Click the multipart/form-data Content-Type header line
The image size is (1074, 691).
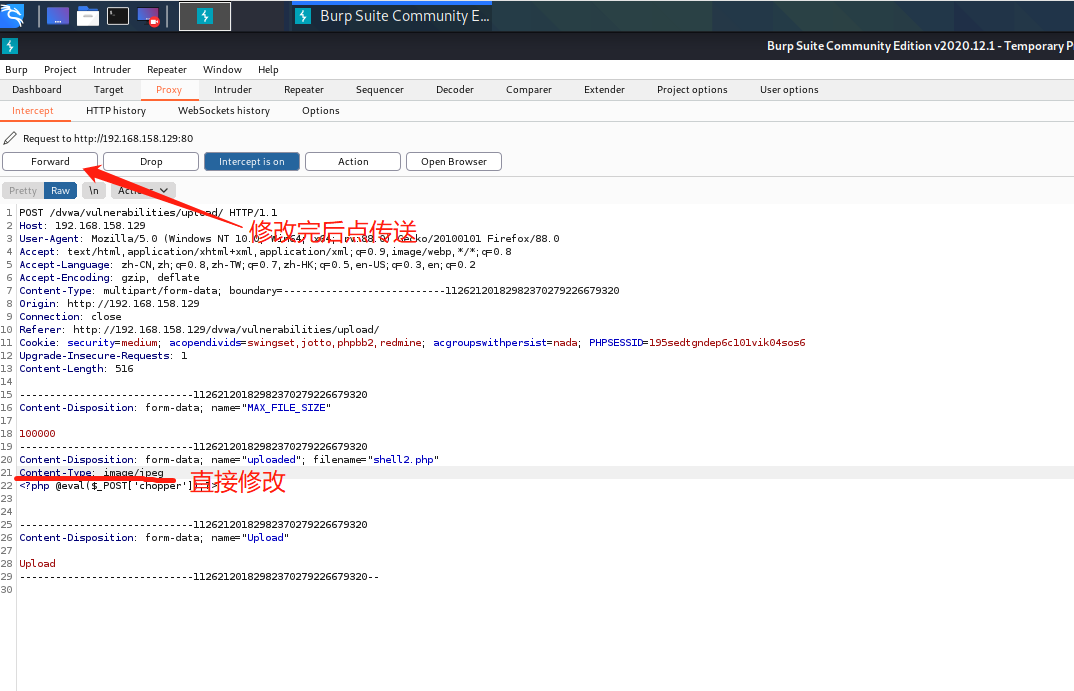(319, 290)
